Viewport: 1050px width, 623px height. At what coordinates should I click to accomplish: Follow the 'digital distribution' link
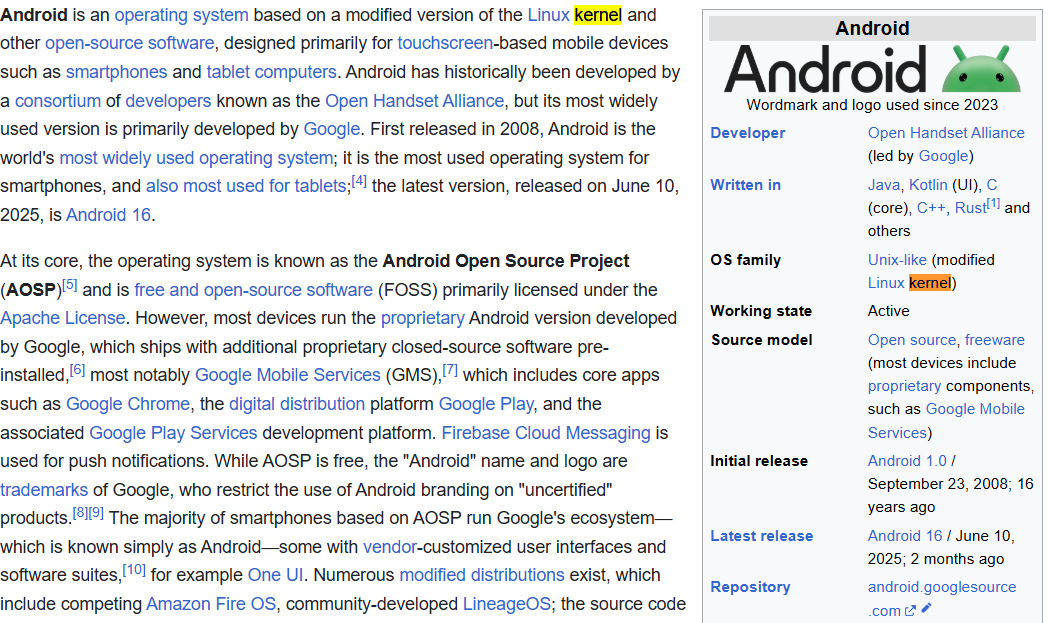tap(297, 405)
